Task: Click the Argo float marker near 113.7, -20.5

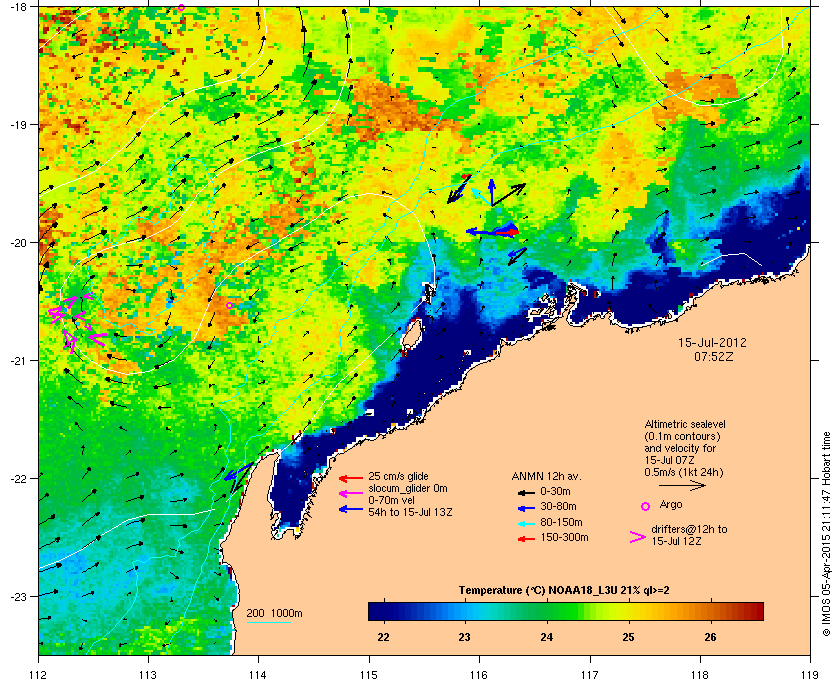Action: pyautogui.click(x=229, y=305)
